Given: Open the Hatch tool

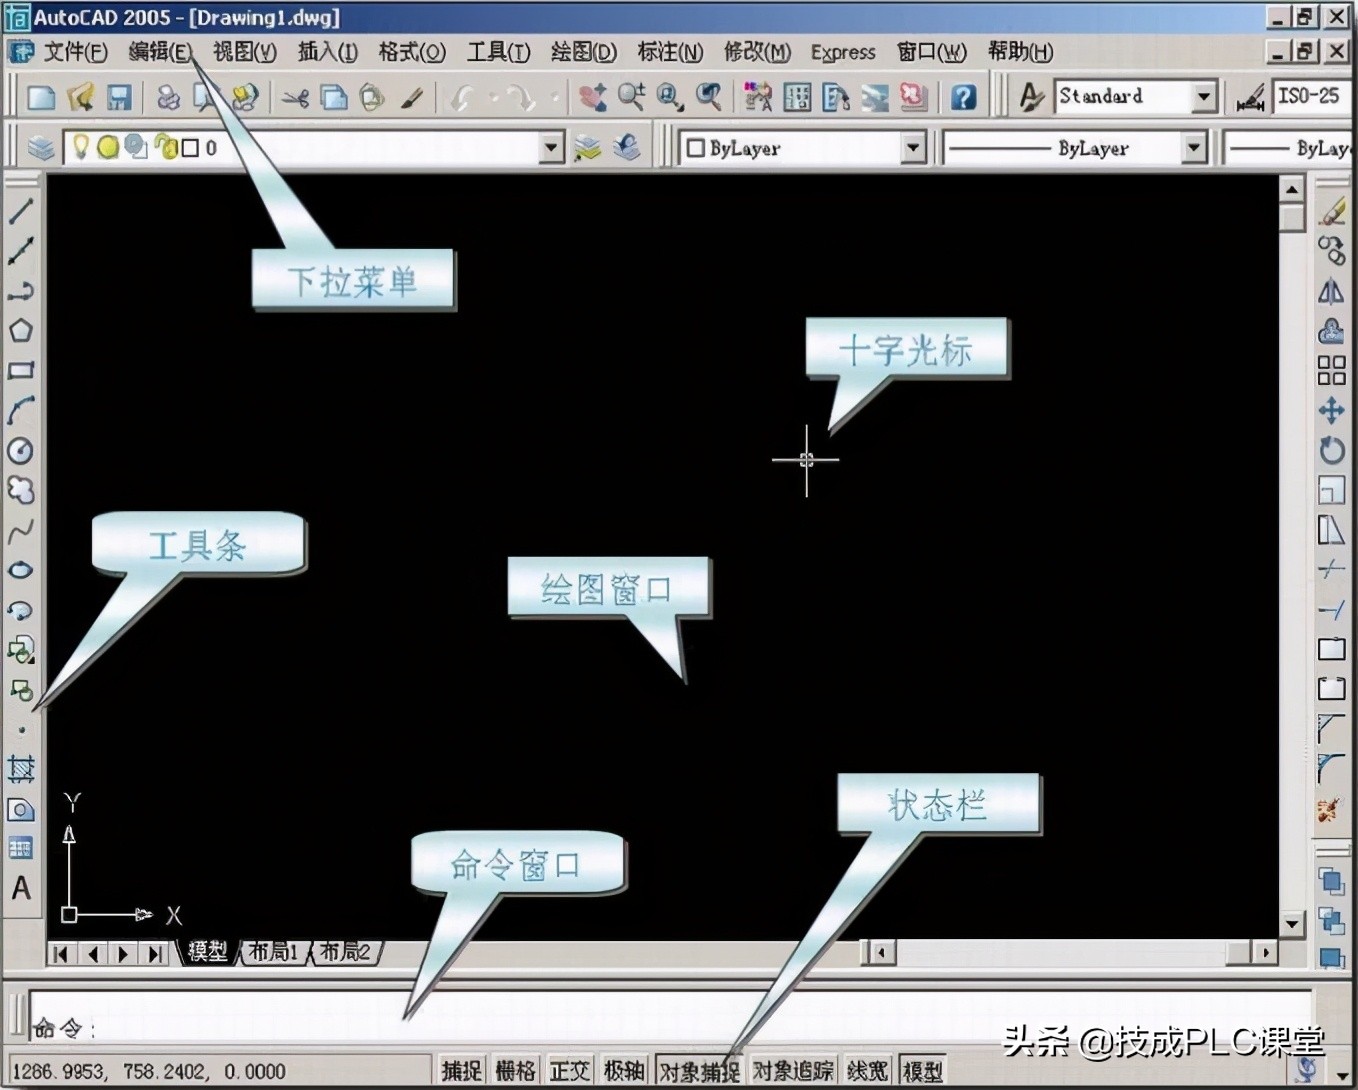Looking at the screenshot, I should (20, 768).
